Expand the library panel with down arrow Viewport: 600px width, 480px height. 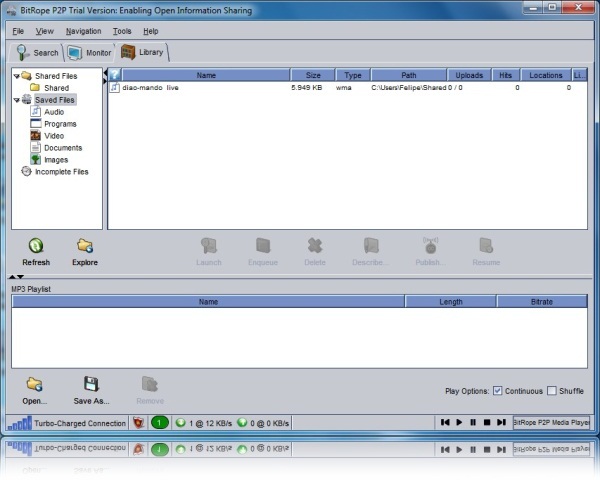pos(21,276)
